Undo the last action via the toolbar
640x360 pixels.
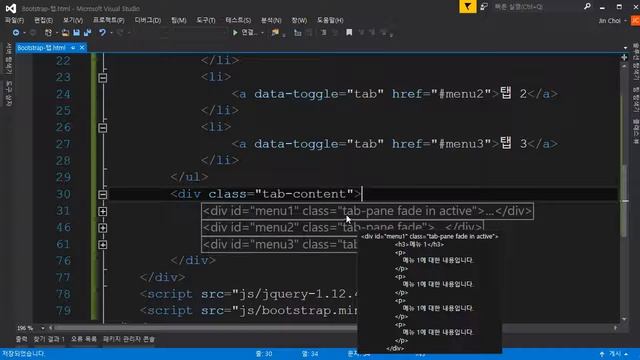pyautogui.click(x=102, y=32)
